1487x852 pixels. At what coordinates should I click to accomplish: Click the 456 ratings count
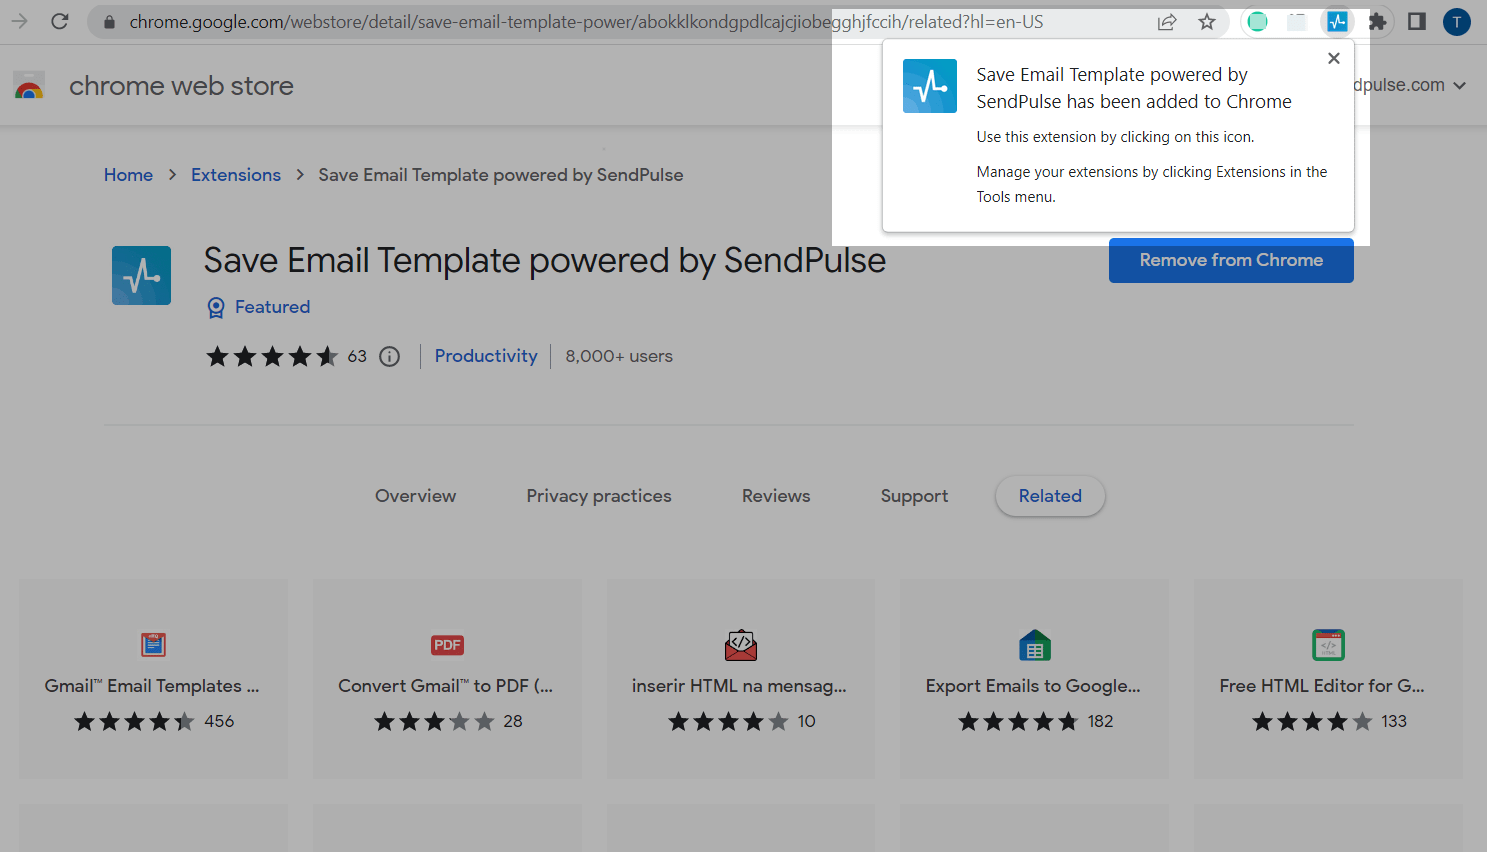tap(219, 721)
